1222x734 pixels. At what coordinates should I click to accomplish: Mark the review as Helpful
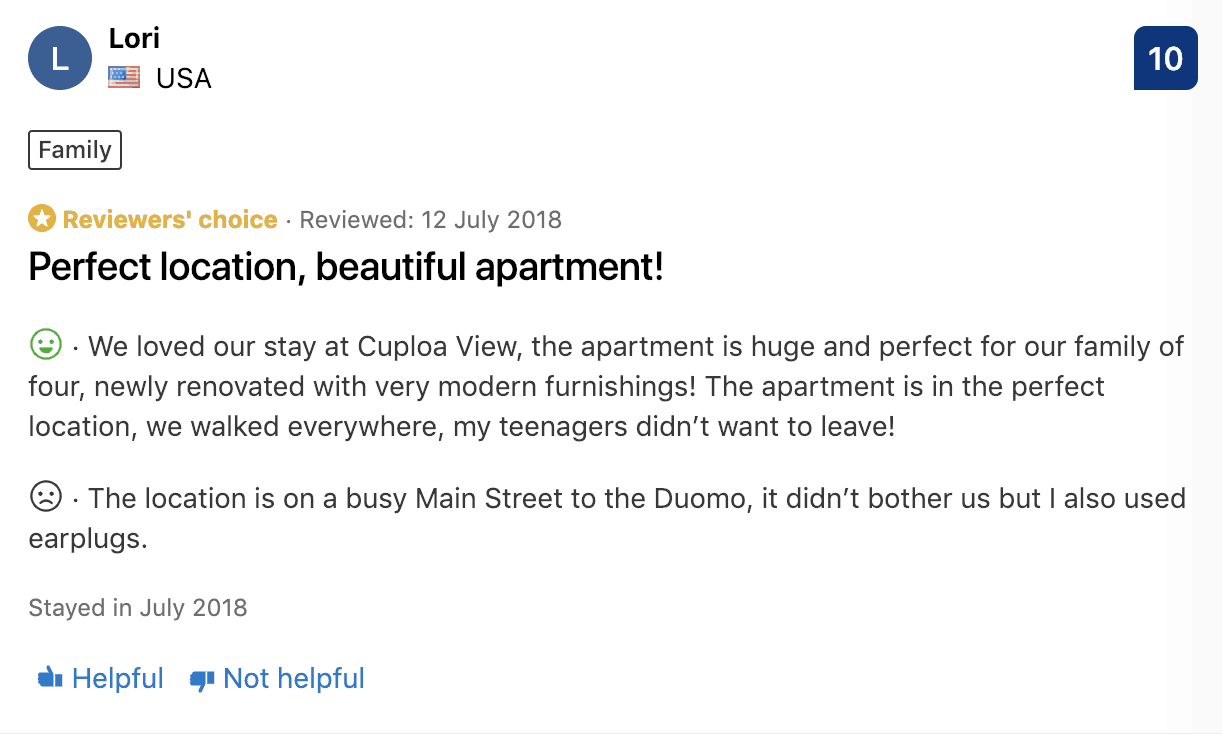coord(117,679)
